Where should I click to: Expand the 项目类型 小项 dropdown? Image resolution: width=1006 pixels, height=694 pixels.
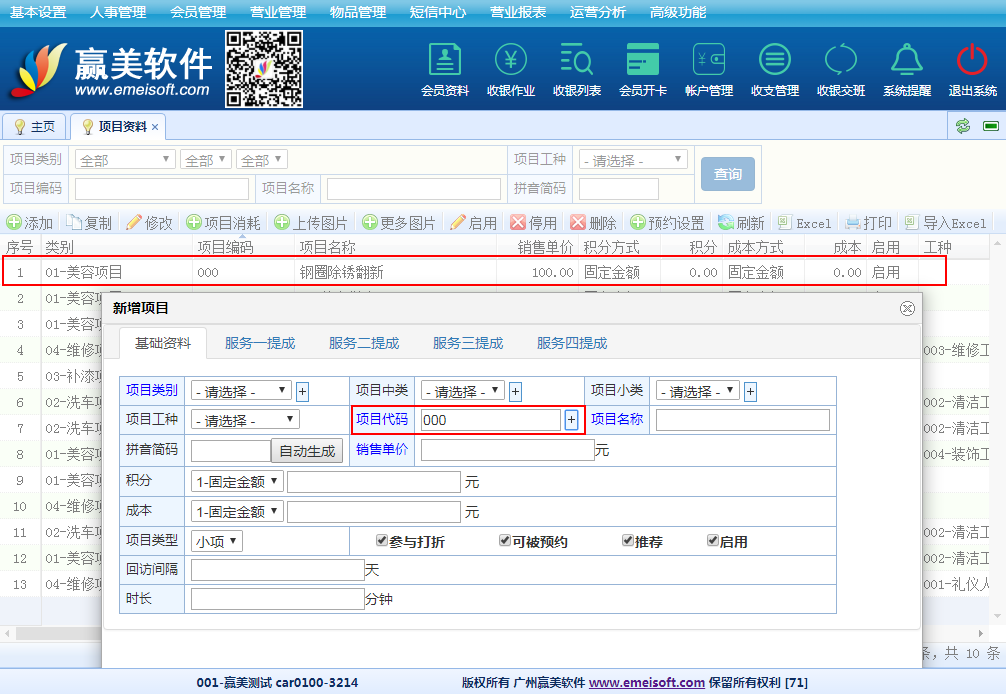point(217,541)
